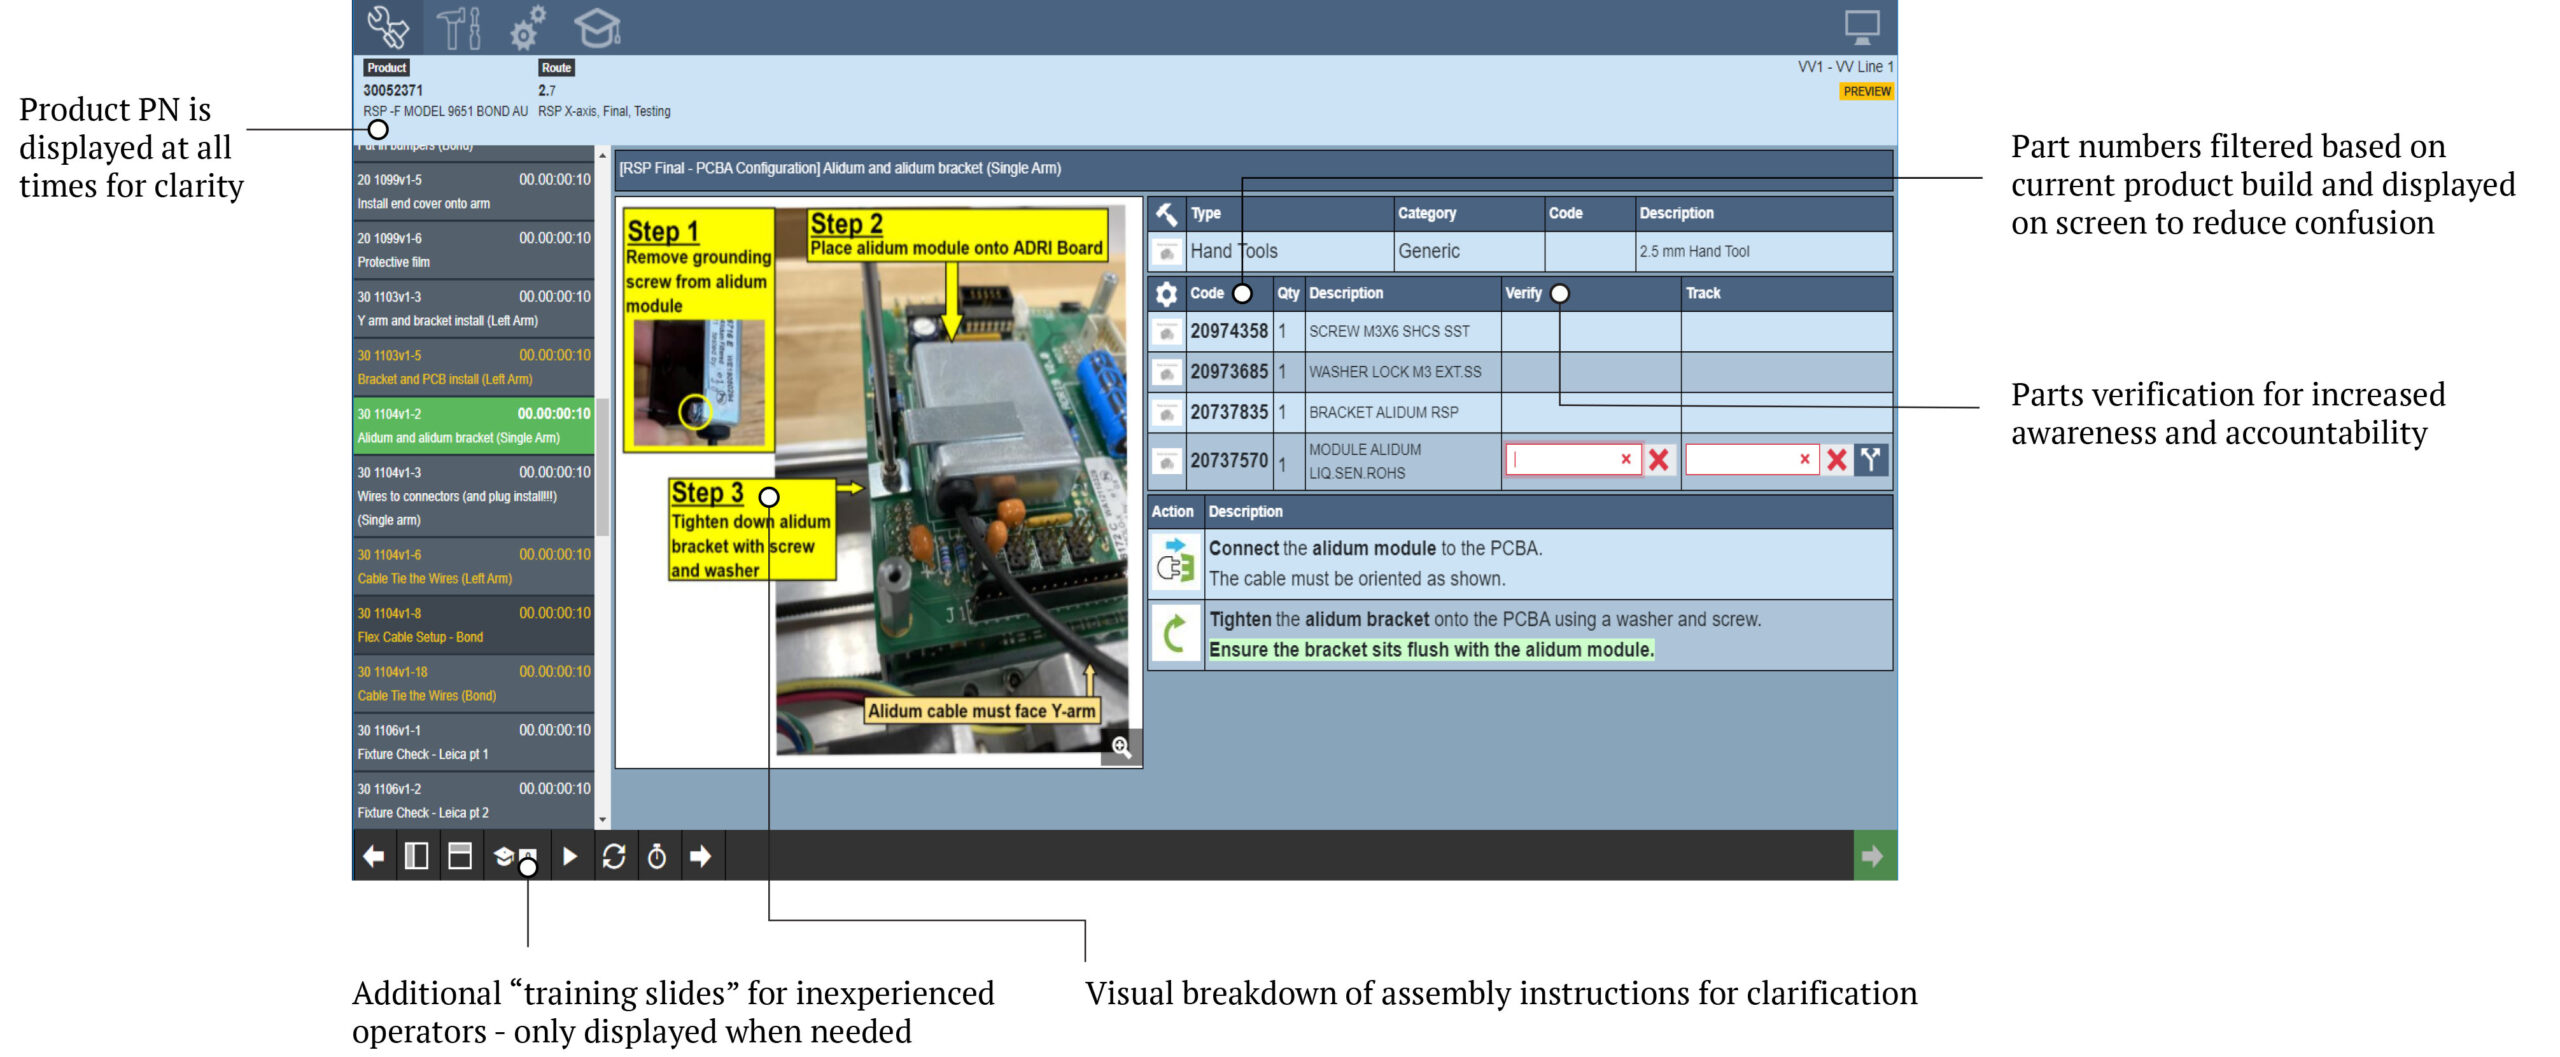The image size is (2560, 1057).
Task: Click the Tighten action rotate arrow icon
Action: pos(1175,634)
